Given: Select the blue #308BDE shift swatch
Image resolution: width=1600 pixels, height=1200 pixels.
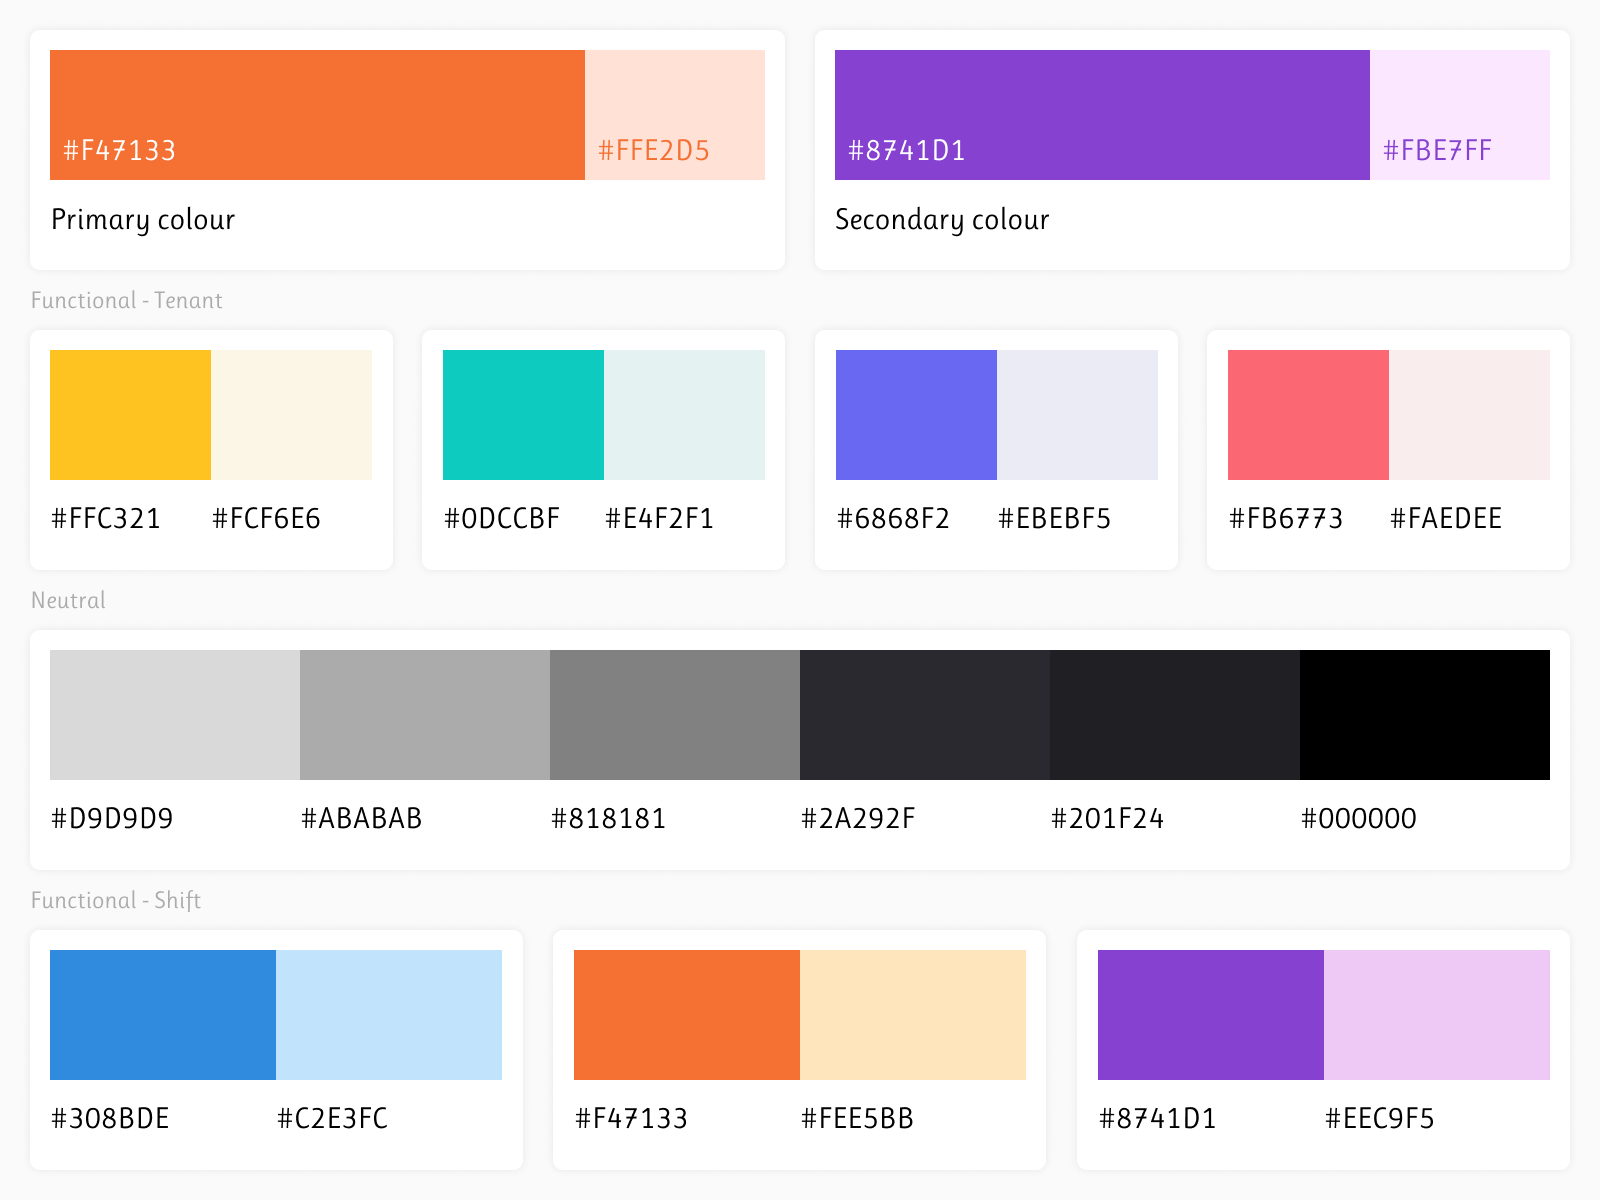Looking at the screenshot, I should click(x=163, y=1015).
